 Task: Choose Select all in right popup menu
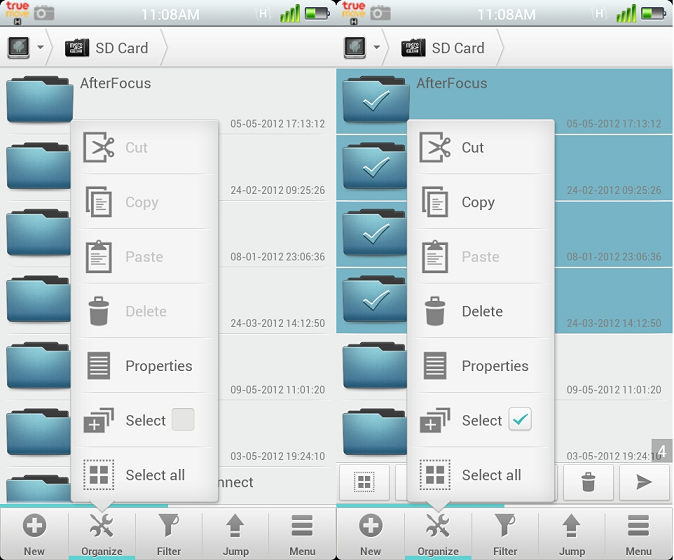490,475
